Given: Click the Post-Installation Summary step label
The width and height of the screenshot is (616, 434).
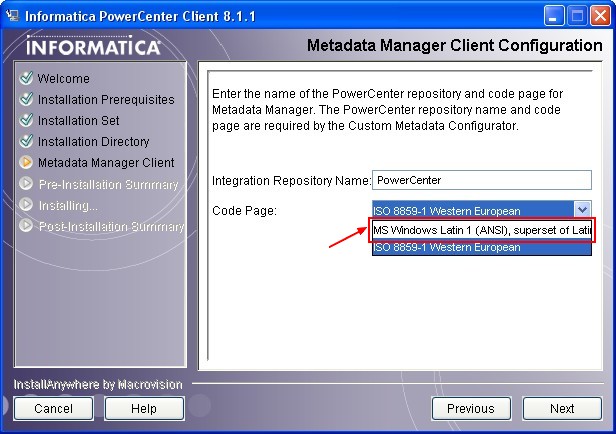Looking at the screenshot, I should pyautogui.click(x=111, y=227).
